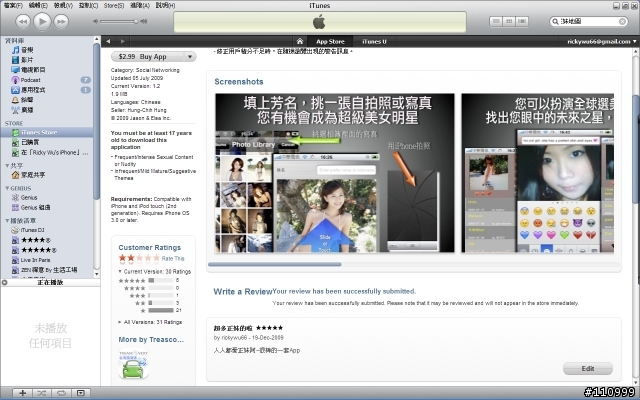The image size is (640, 400).
Task: Open account menu rickywu66@gmail.com
Action: pyautogui.click(x=601, y=41)
